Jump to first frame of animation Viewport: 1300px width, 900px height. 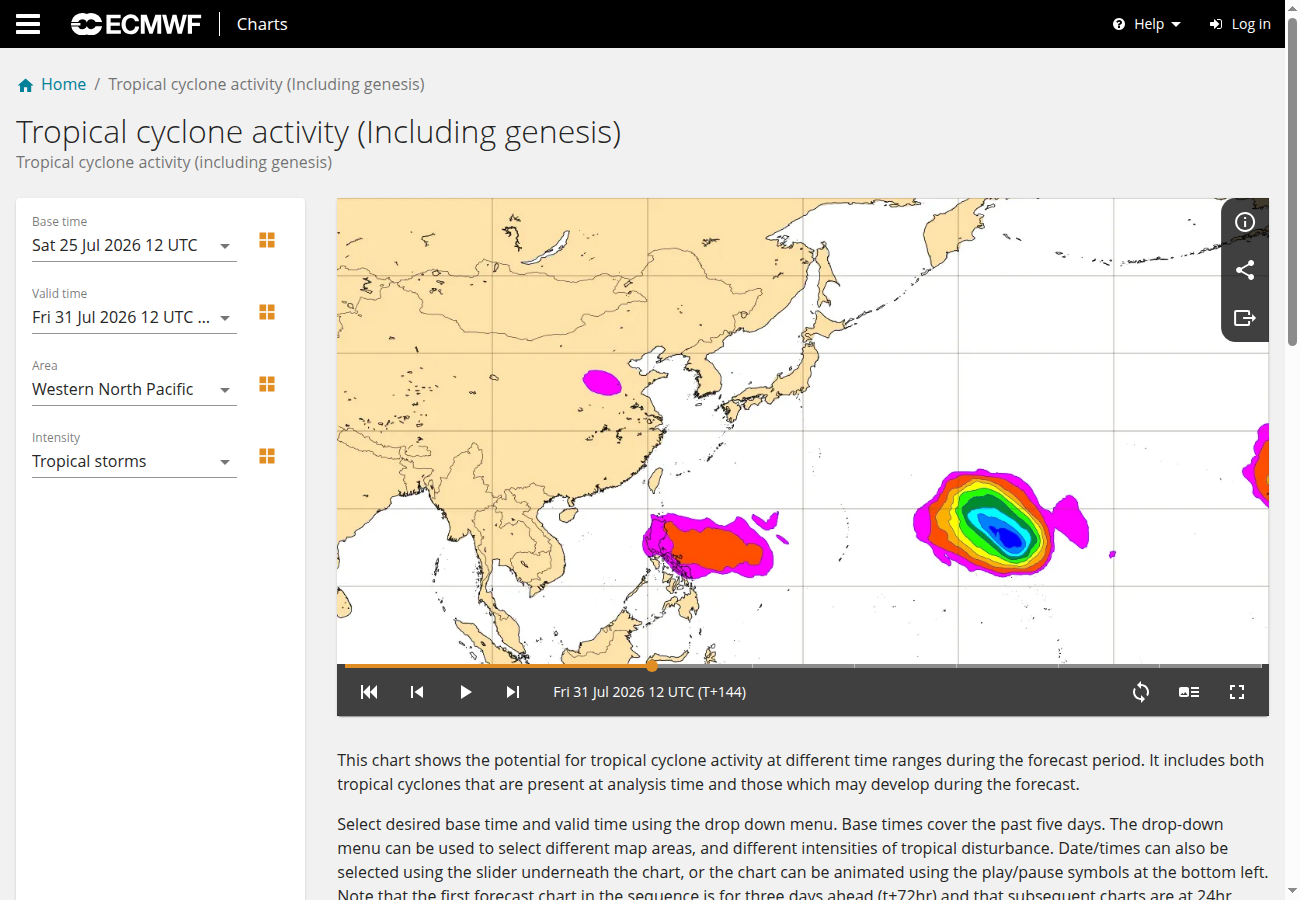[369, 692]
